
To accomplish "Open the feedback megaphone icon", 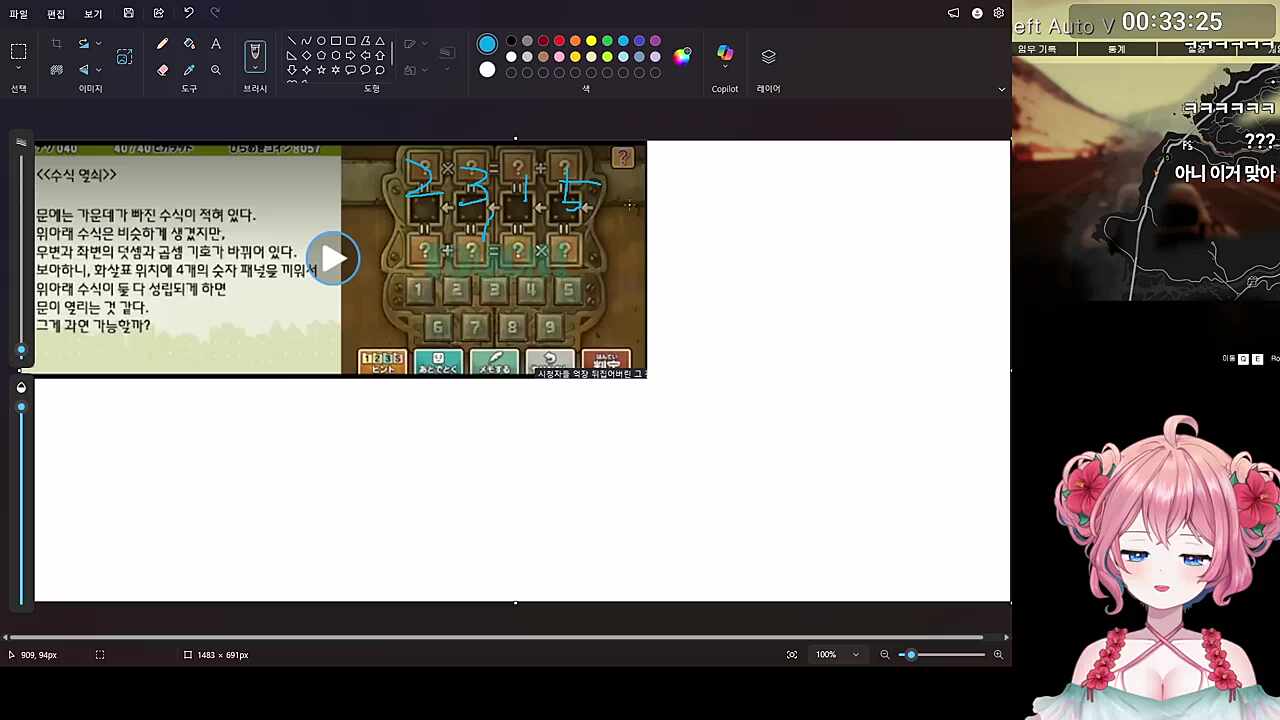I will point(953,13).
